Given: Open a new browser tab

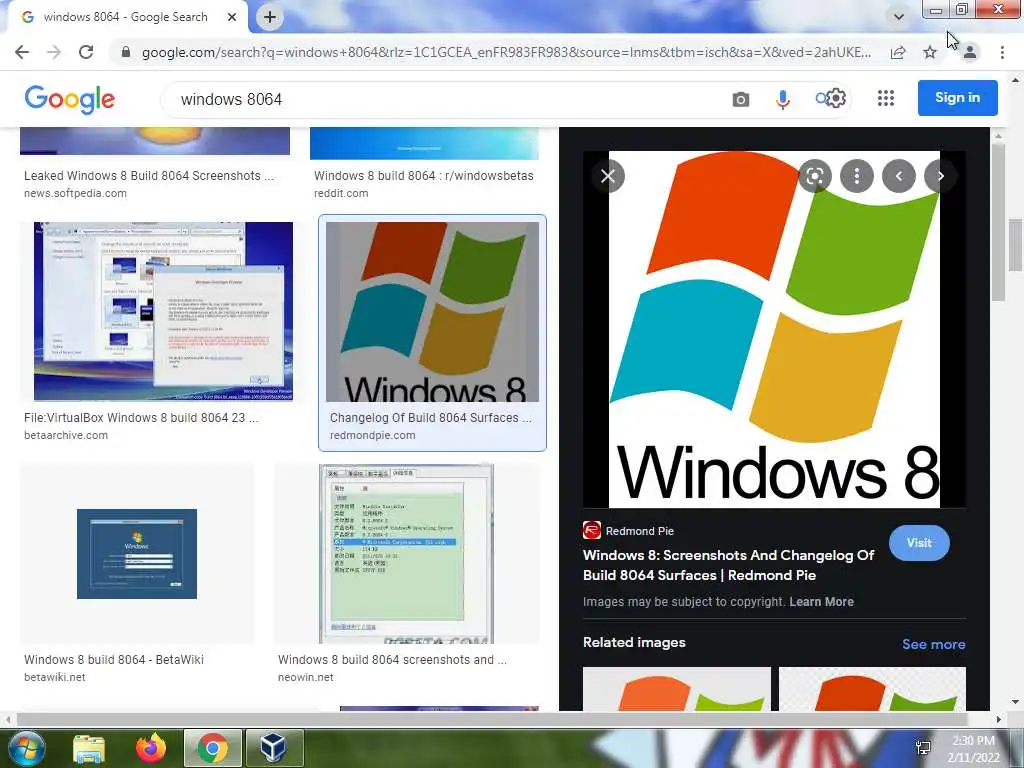Looking at the screenshot, I should (x=270, y=17).
